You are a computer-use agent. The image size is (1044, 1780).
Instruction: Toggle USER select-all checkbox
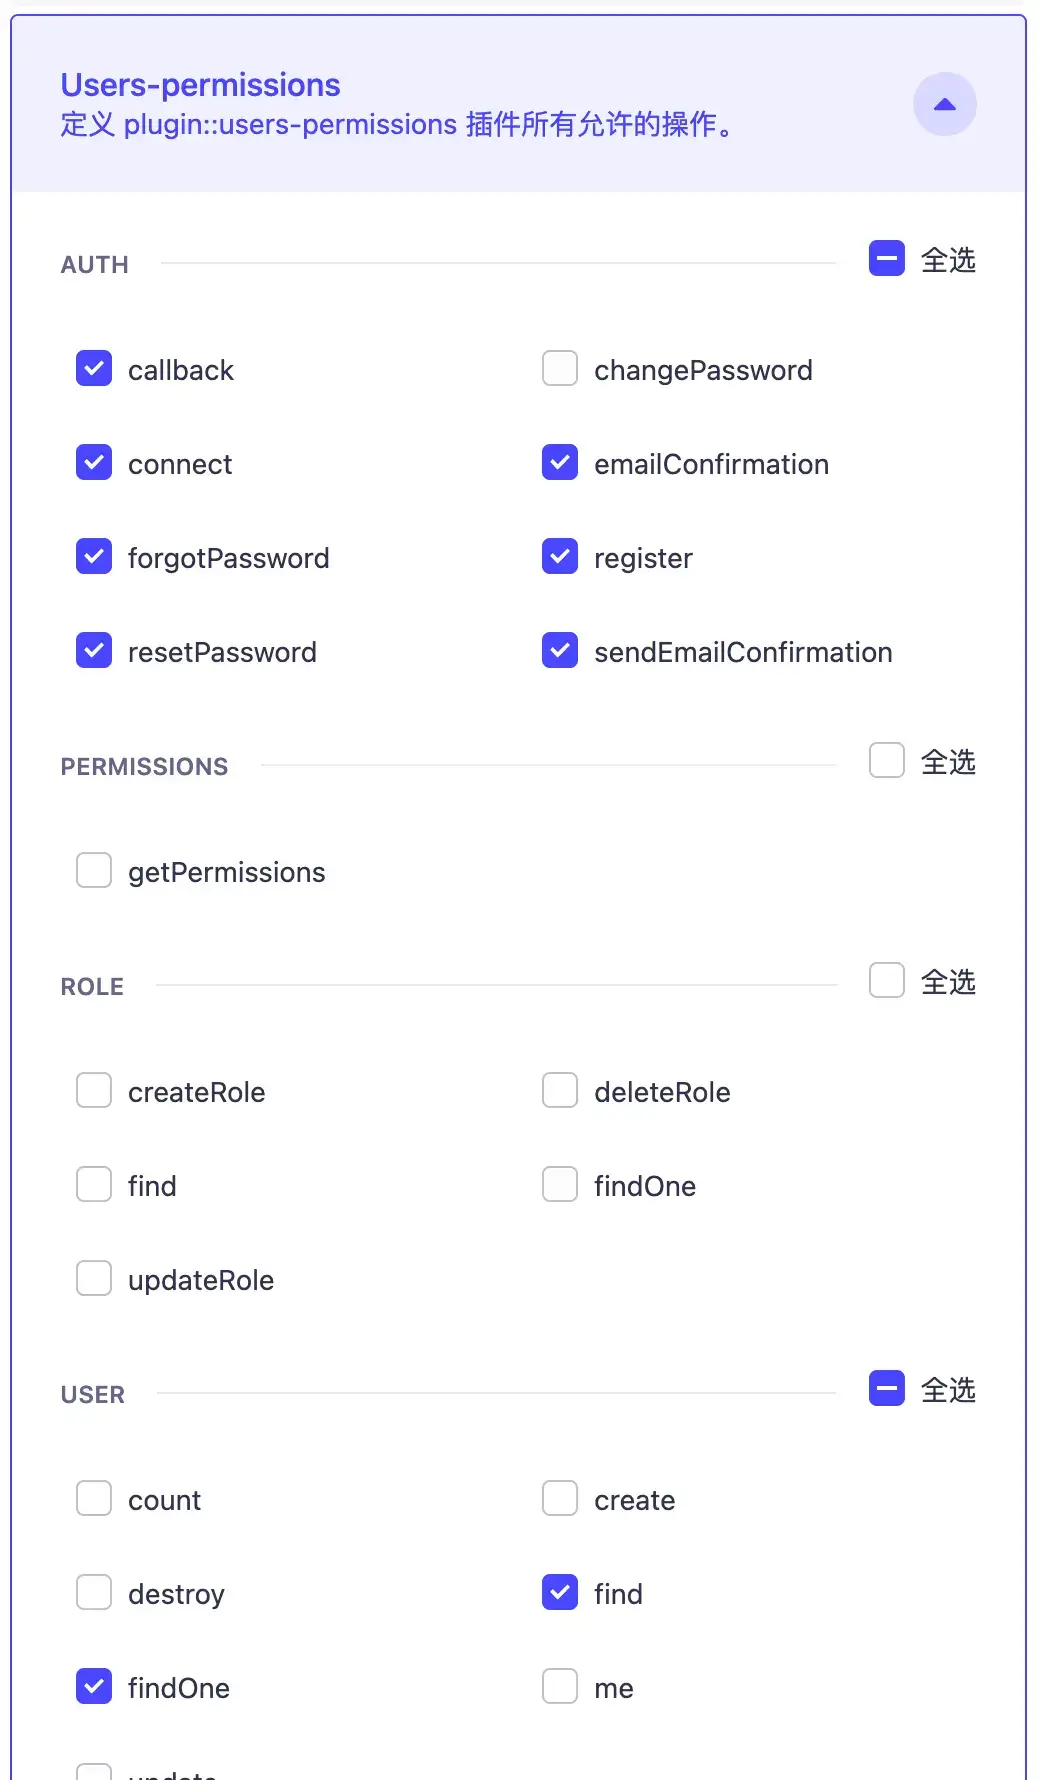(887, 1388)
